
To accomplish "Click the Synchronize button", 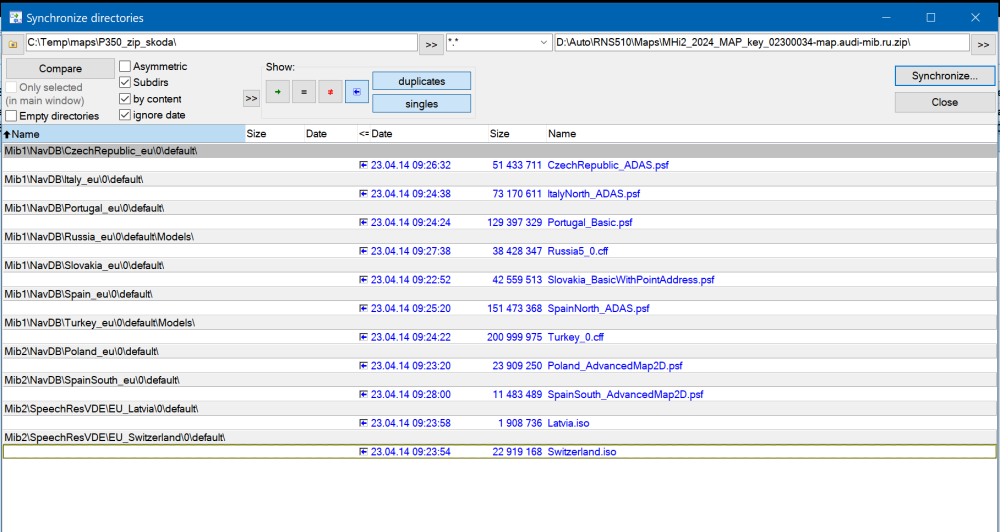I will tap(945, 76).
